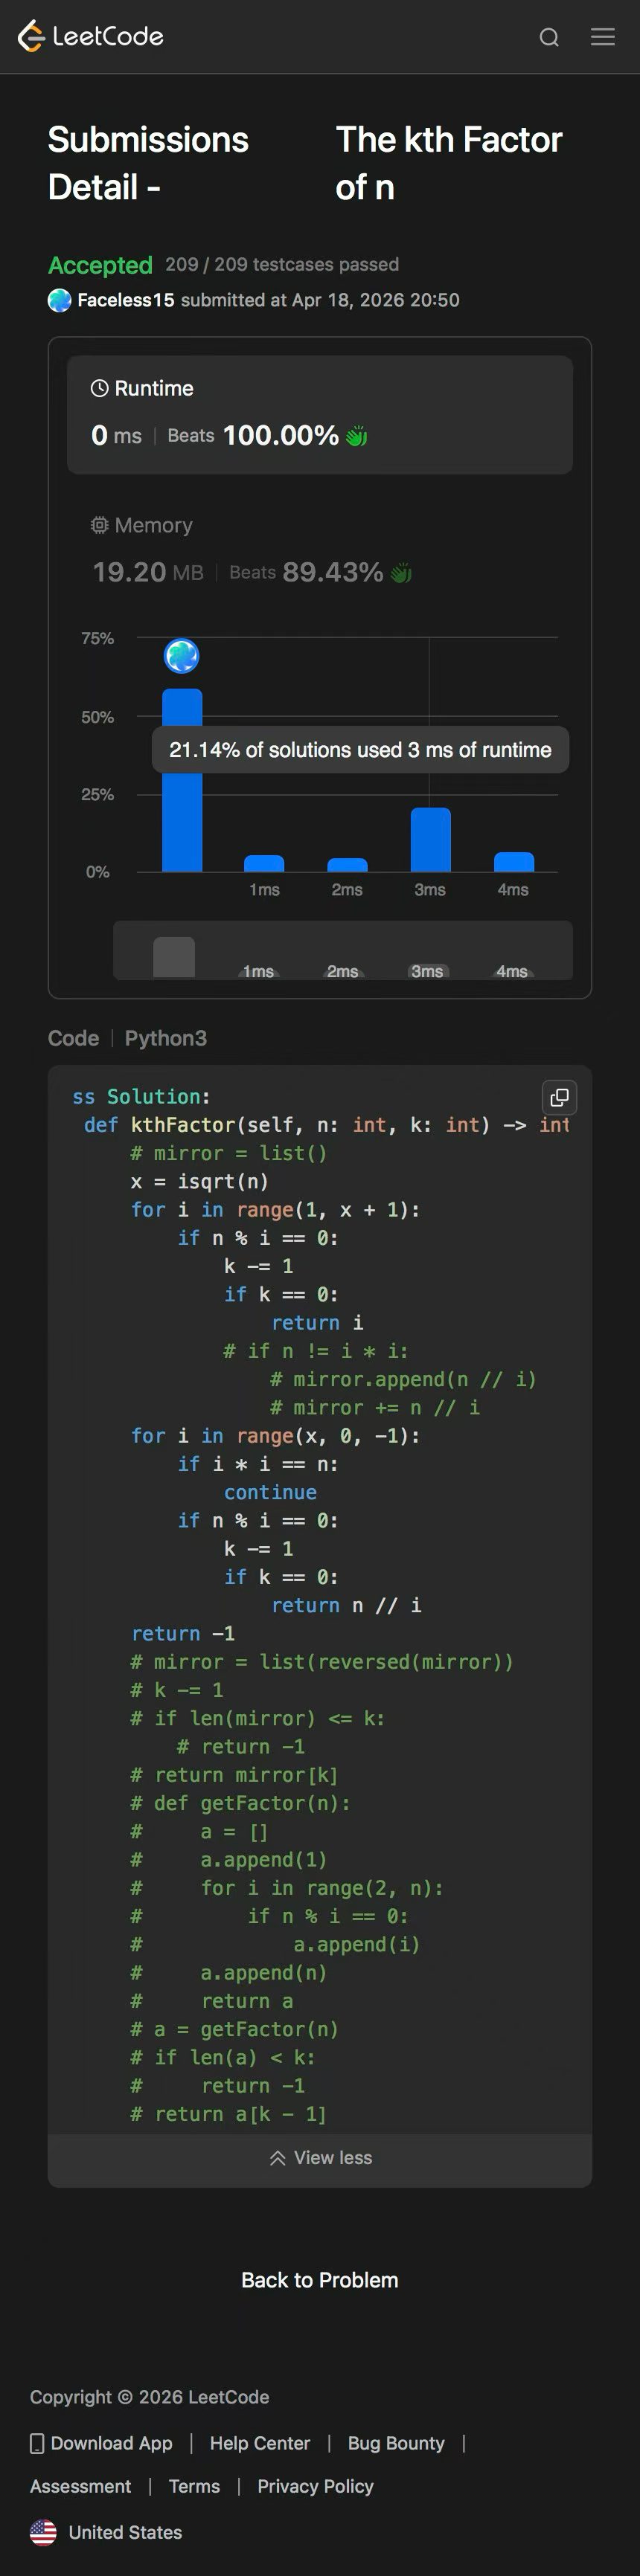This screenshot has width=640, height=2576.
Task: Click '209 / 209 testcases passed' text
Action: coord(282,264)
